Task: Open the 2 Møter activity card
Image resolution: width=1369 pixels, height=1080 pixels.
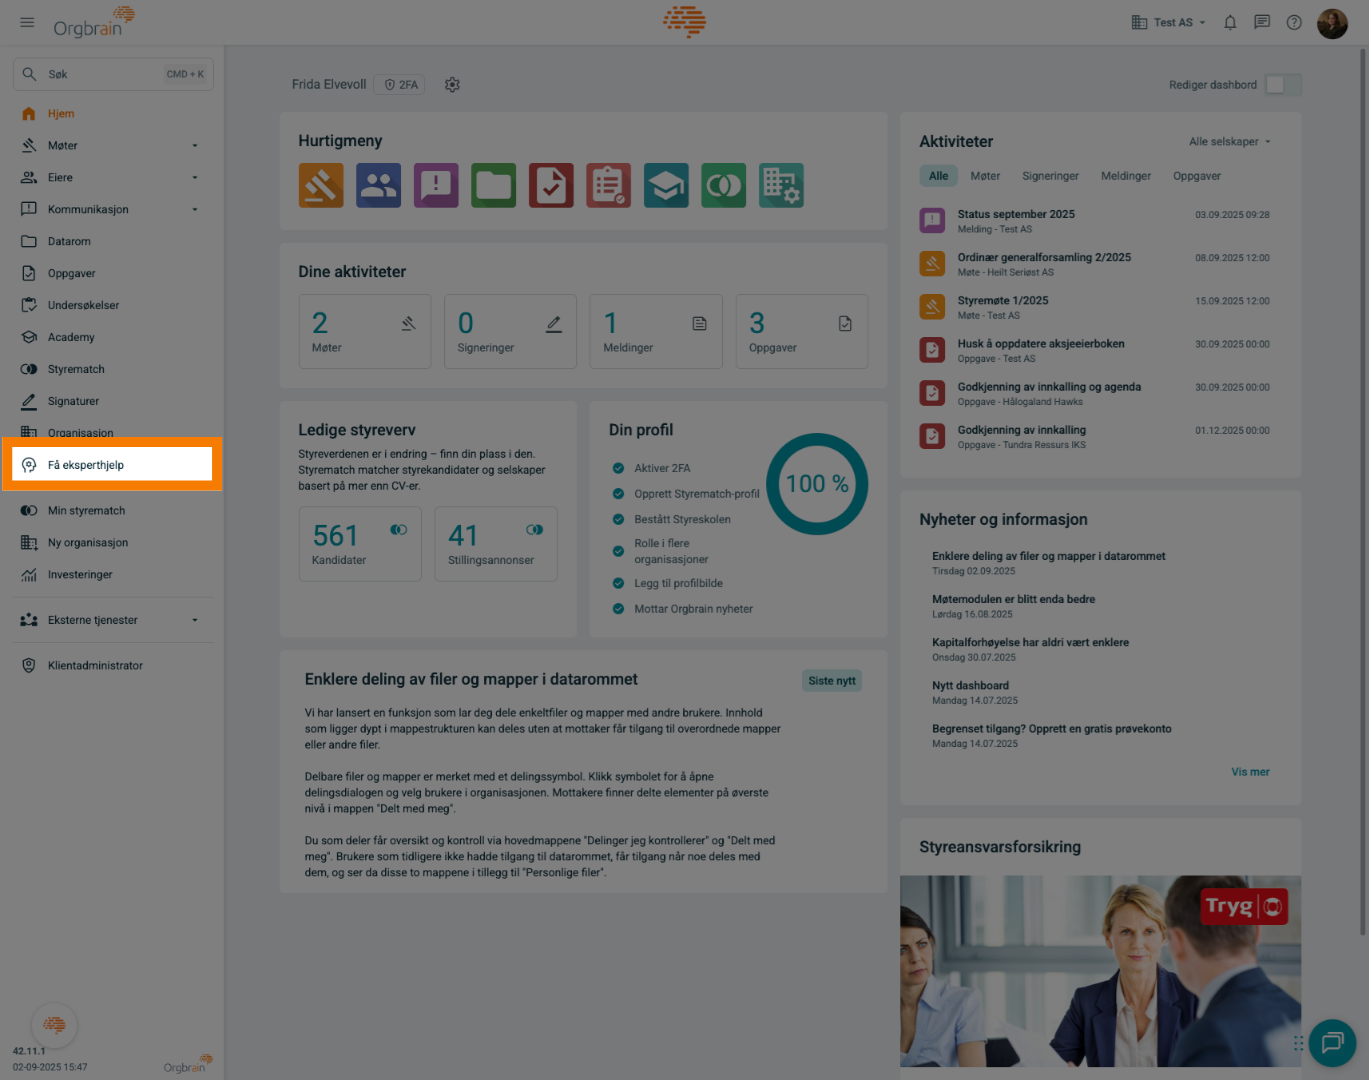Action: pos(365,332)
